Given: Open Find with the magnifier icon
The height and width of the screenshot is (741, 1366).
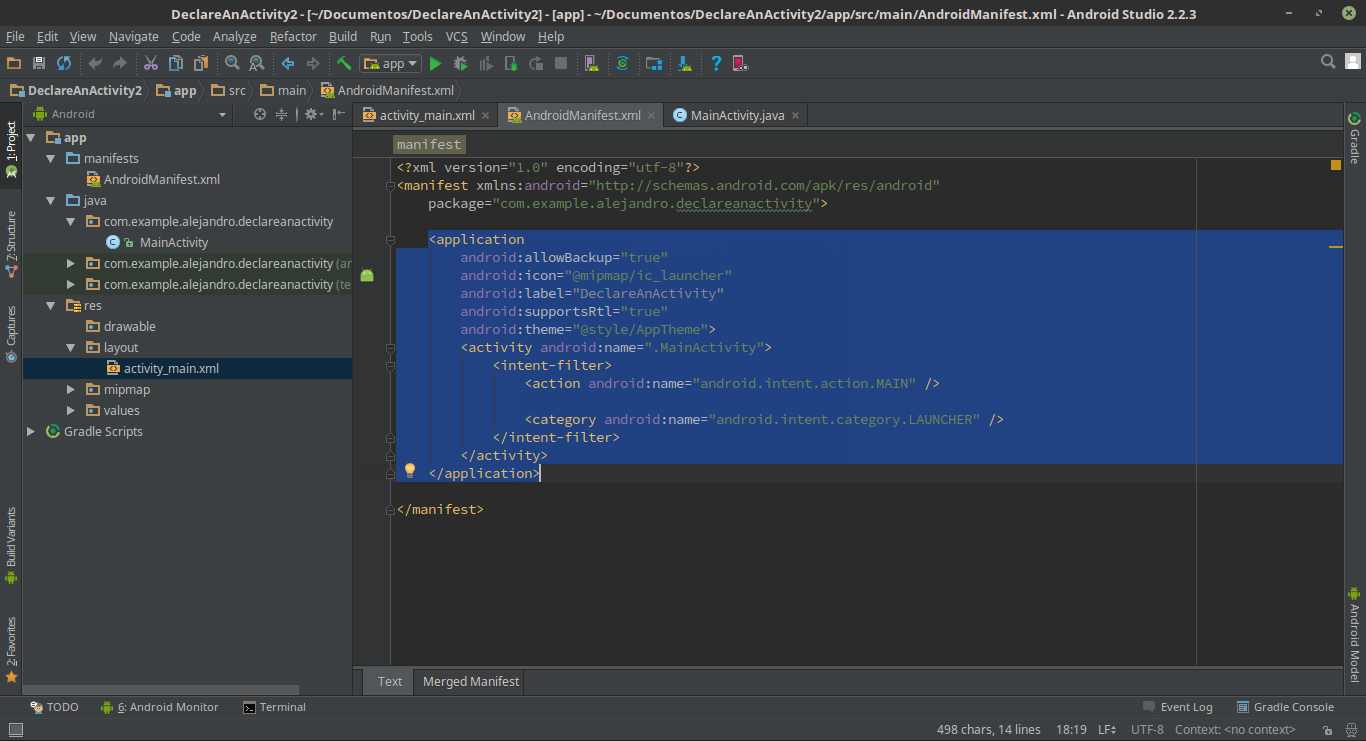Looking at the screenshot, I should tap(232, 63).
